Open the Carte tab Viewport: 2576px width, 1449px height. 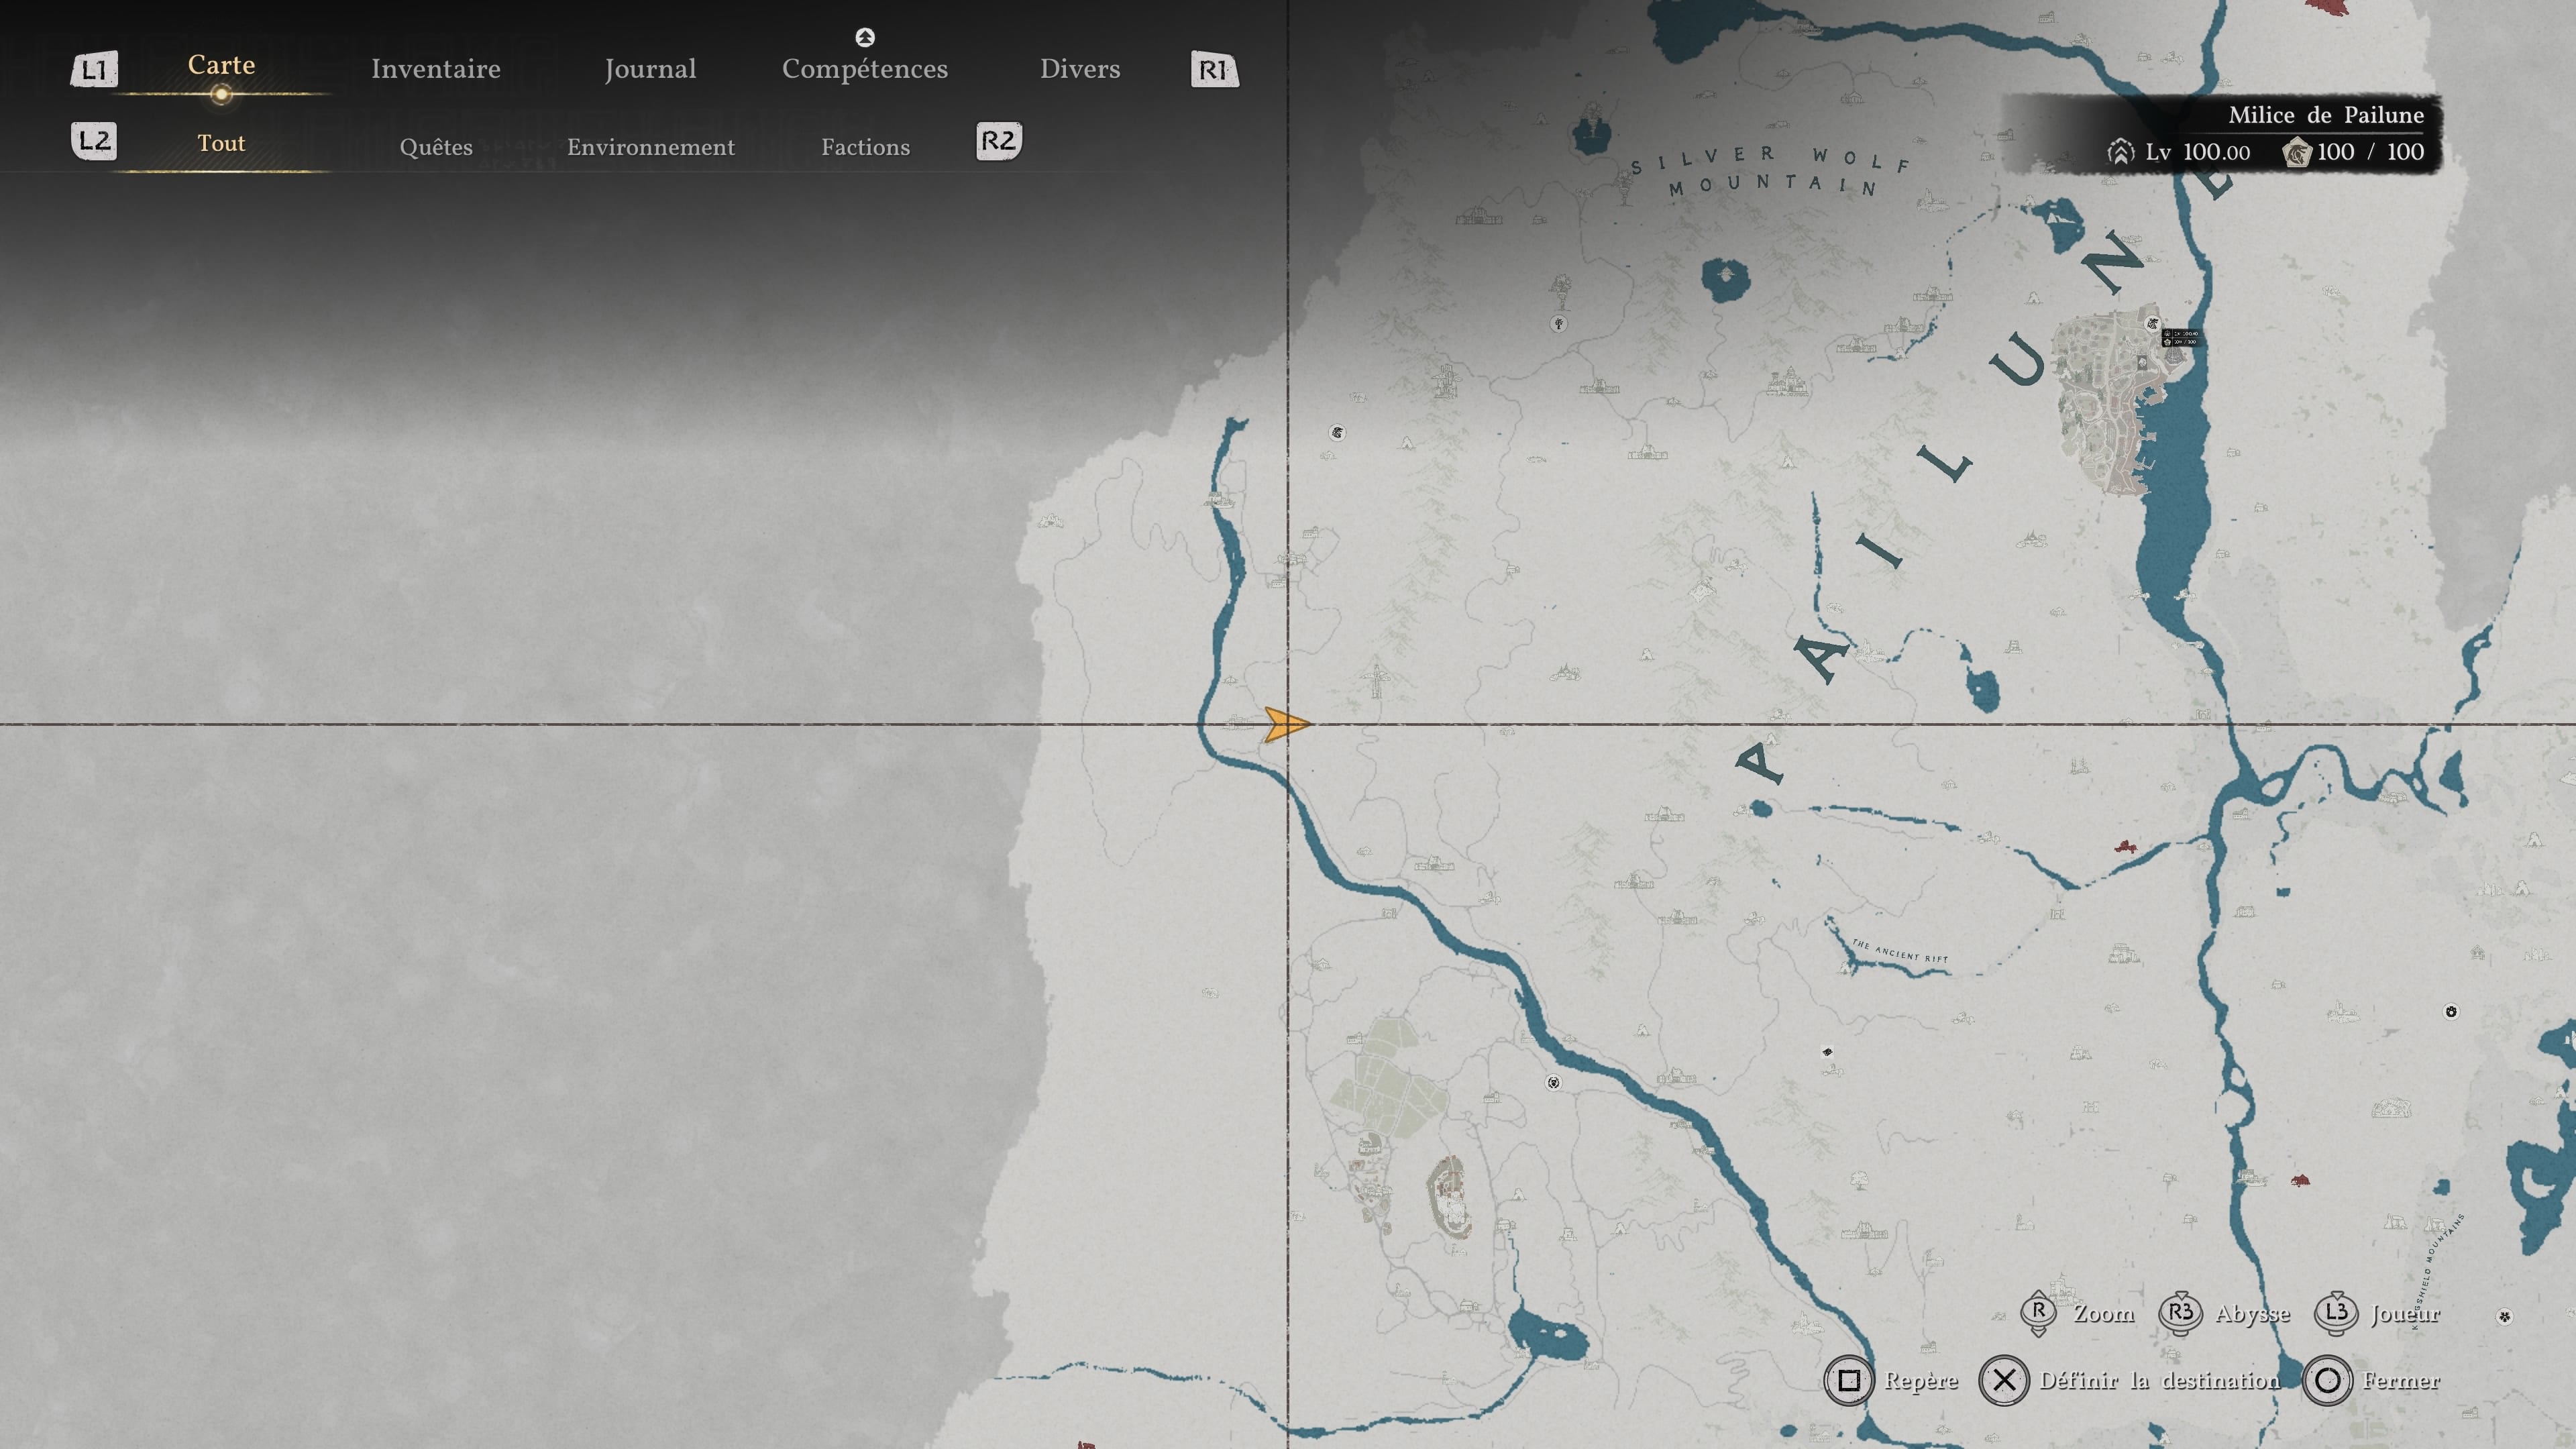click(221, 65)
